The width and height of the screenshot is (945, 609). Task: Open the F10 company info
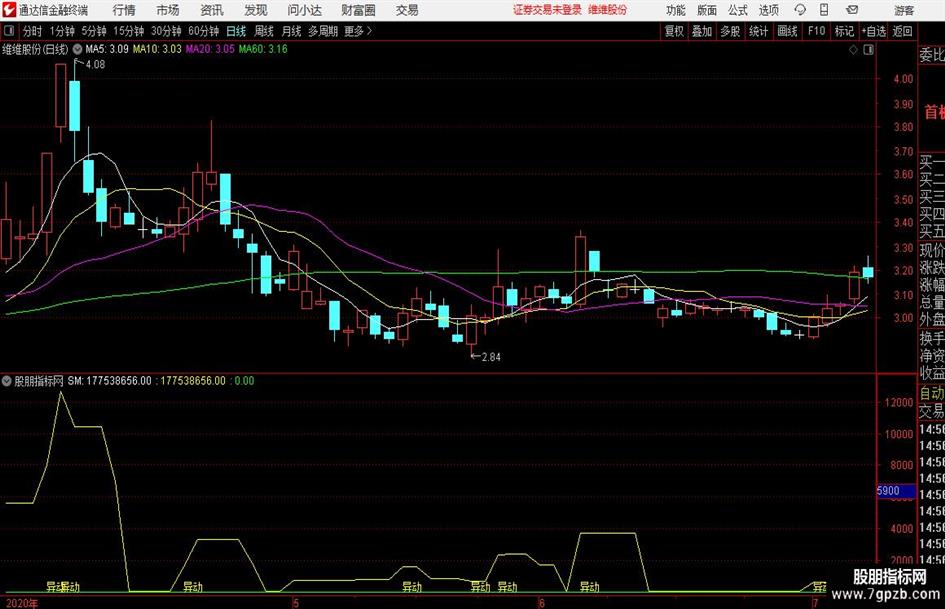[x=817, y=31]
